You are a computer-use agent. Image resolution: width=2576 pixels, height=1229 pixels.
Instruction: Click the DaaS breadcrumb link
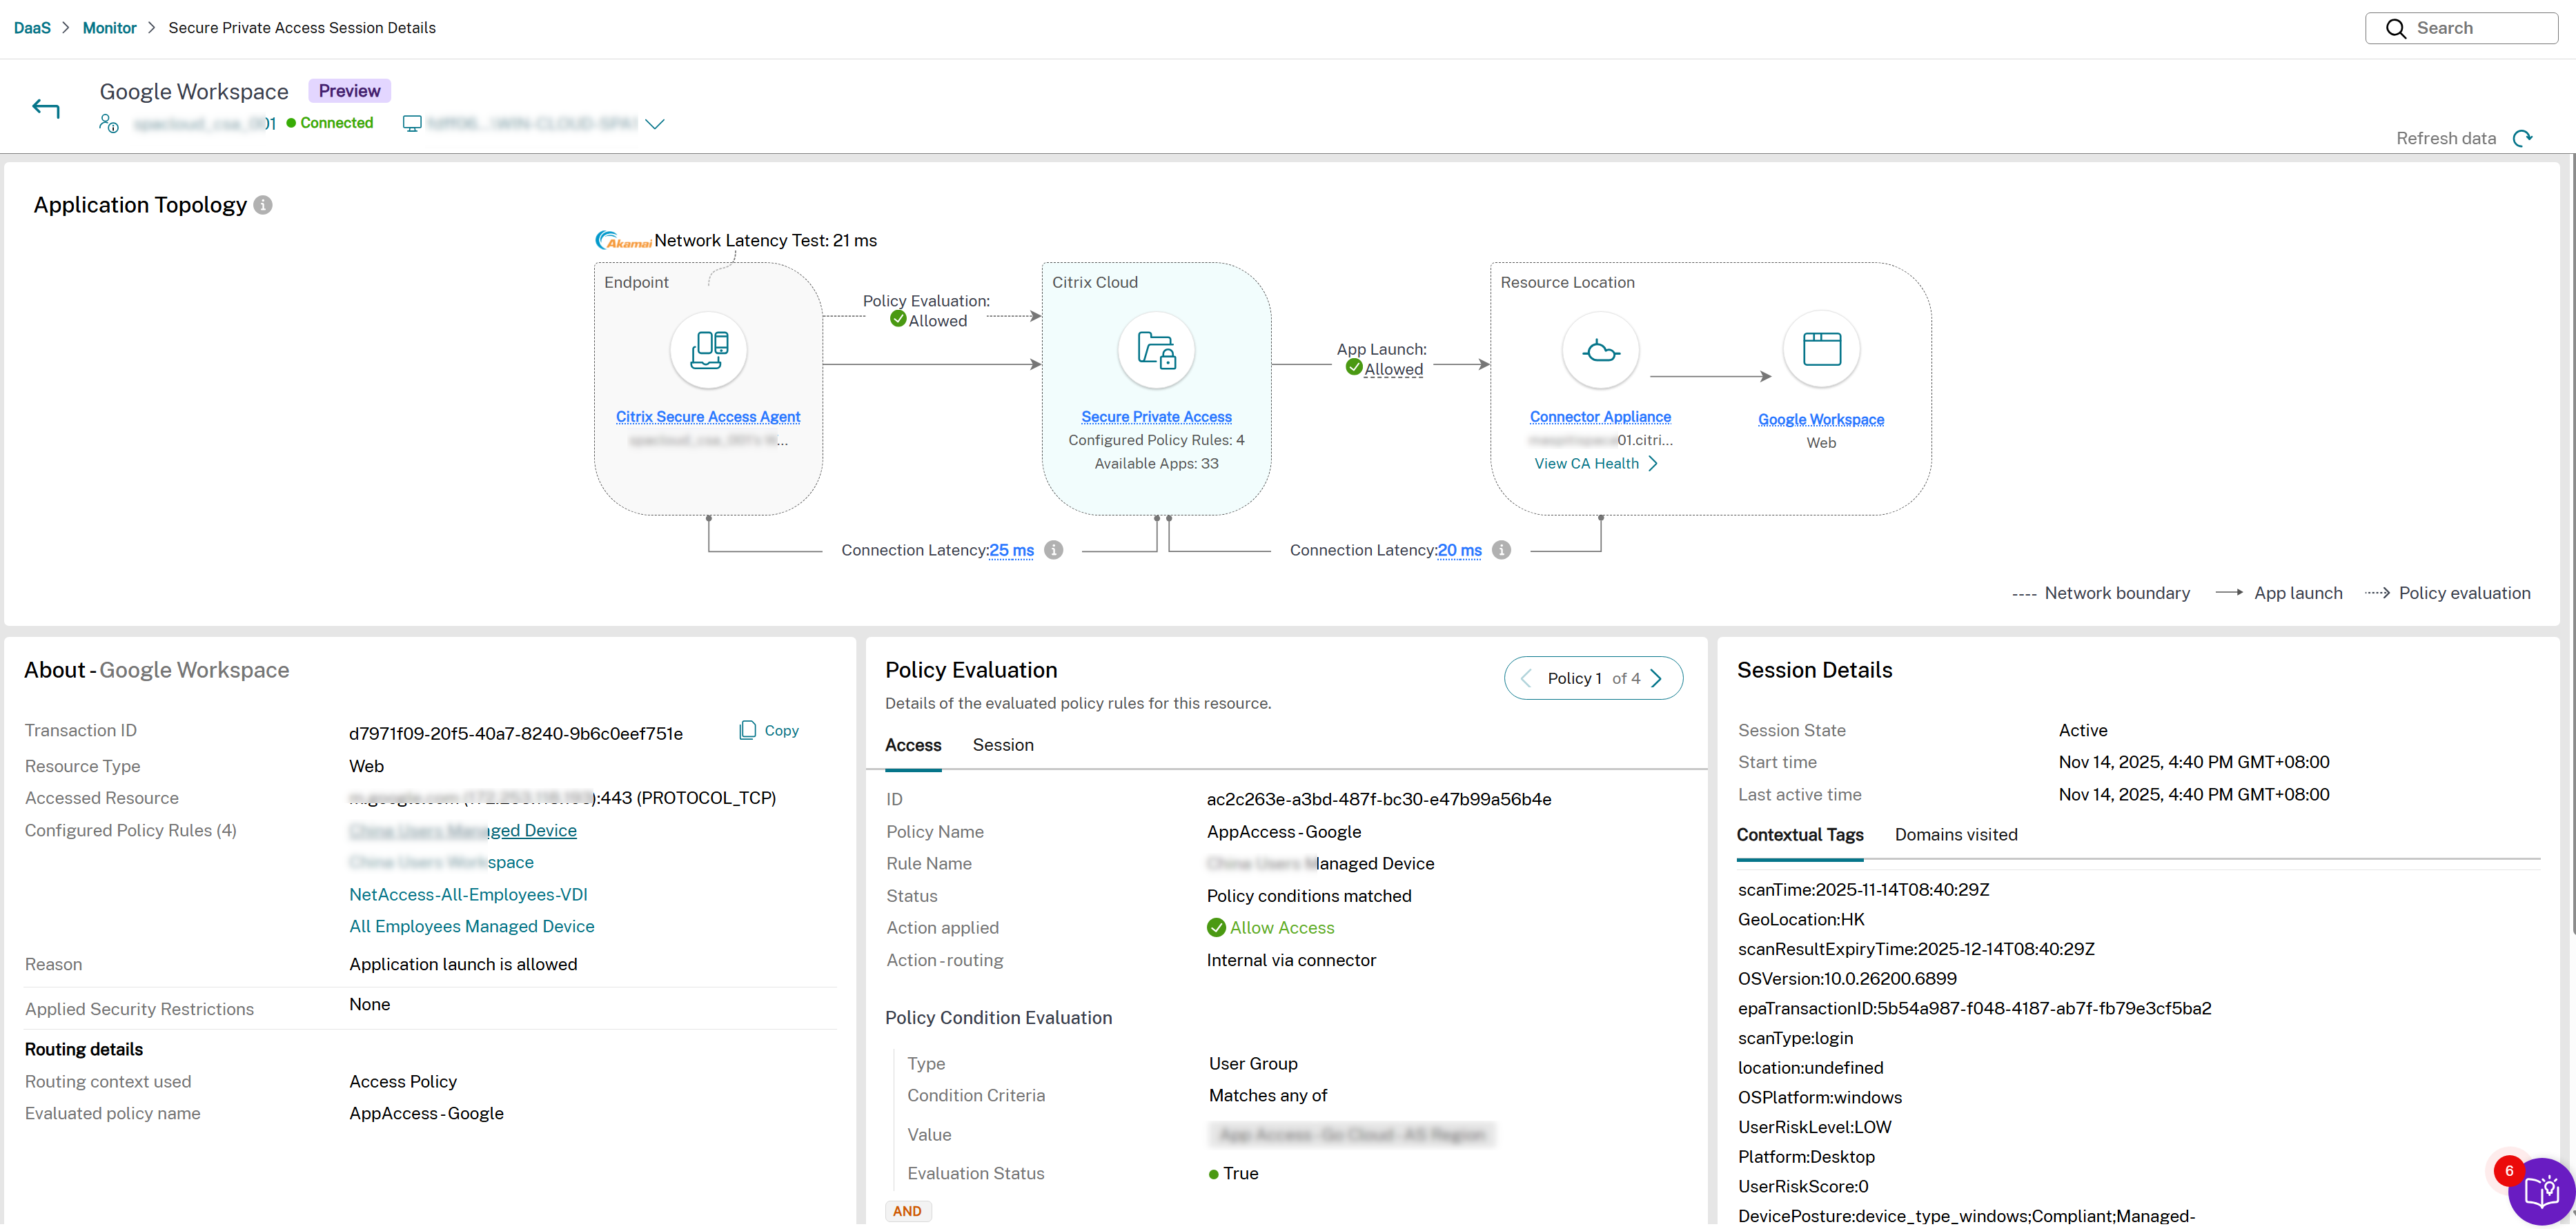32,28
